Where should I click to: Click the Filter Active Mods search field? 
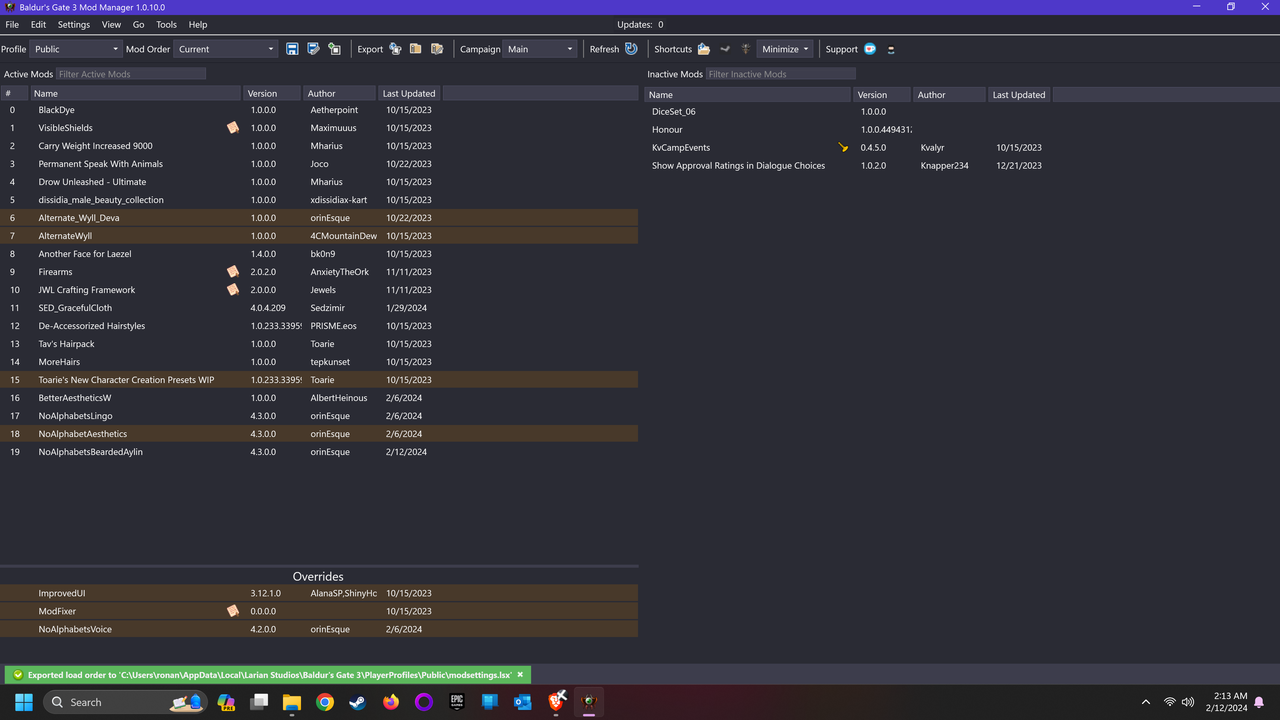point(131,73)
